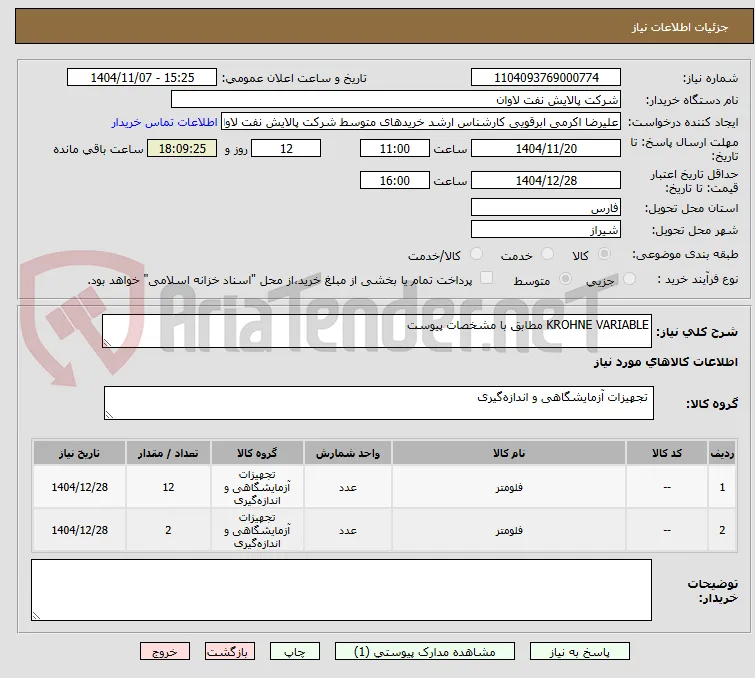755x678 pixels.
Task: Click the buyer organization name field
Action: click(396, 100)
